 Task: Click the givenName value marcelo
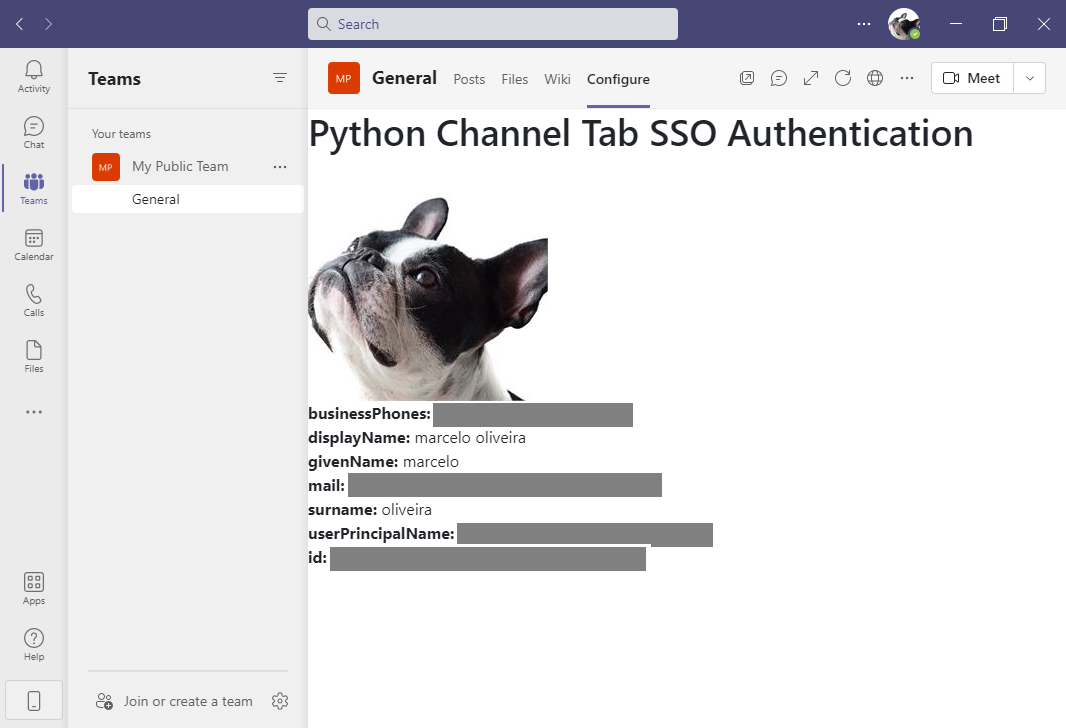430,462
